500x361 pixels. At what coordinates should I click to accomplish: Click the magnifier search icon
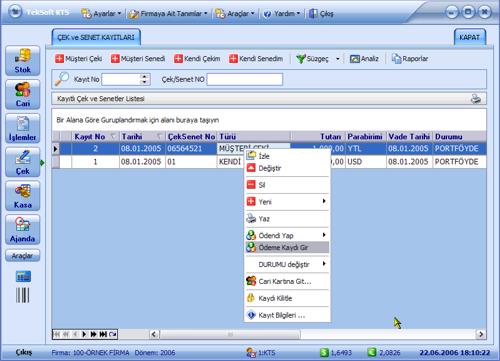point(62,79)
